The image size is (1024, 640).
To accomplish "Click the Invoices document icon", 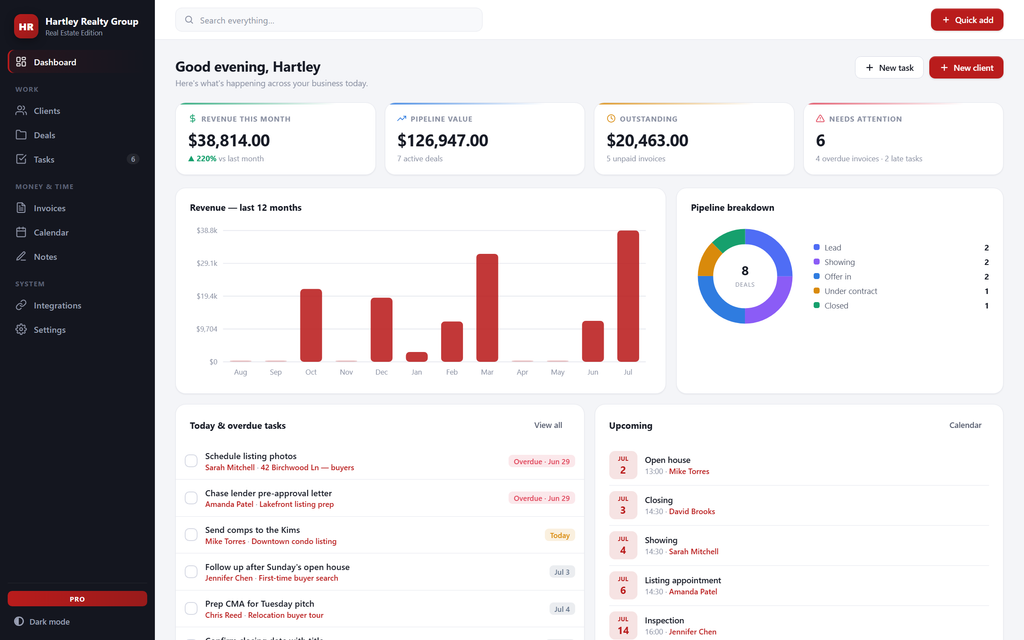I will click(x=21, y=208).
